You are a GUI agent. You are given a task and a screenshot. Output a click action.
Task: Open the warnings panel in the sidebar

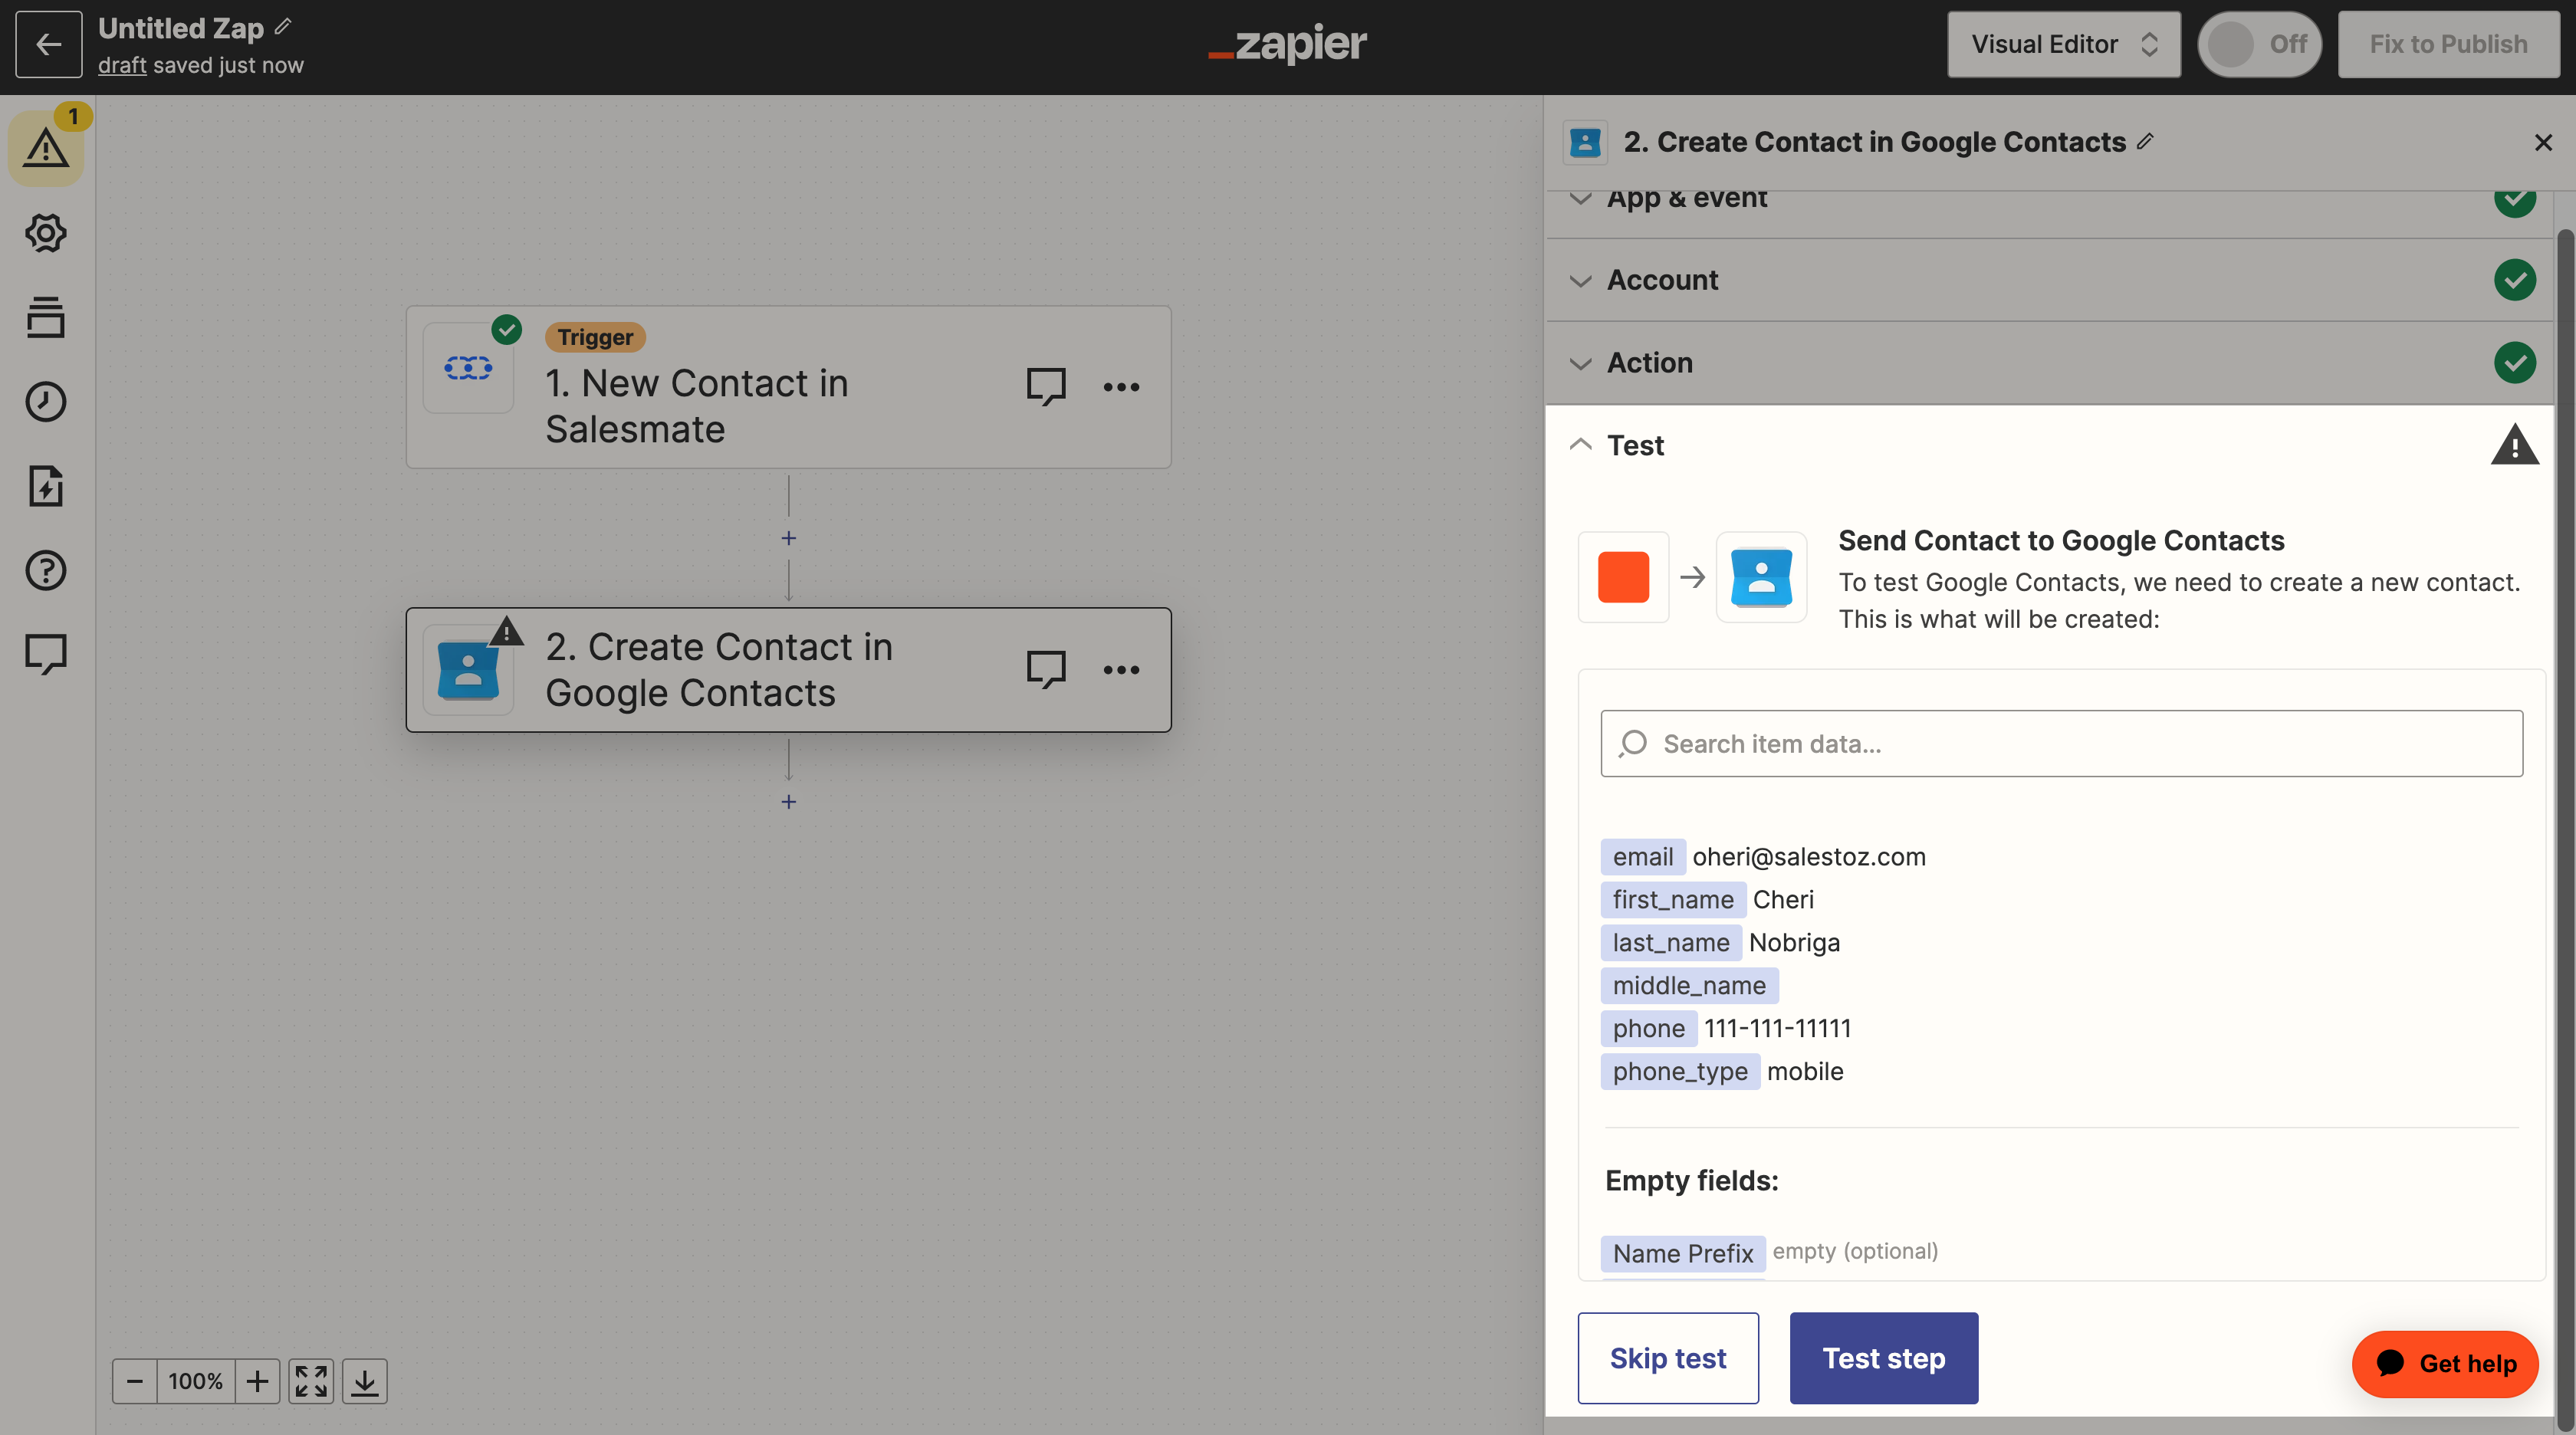[x=46, y=148]
